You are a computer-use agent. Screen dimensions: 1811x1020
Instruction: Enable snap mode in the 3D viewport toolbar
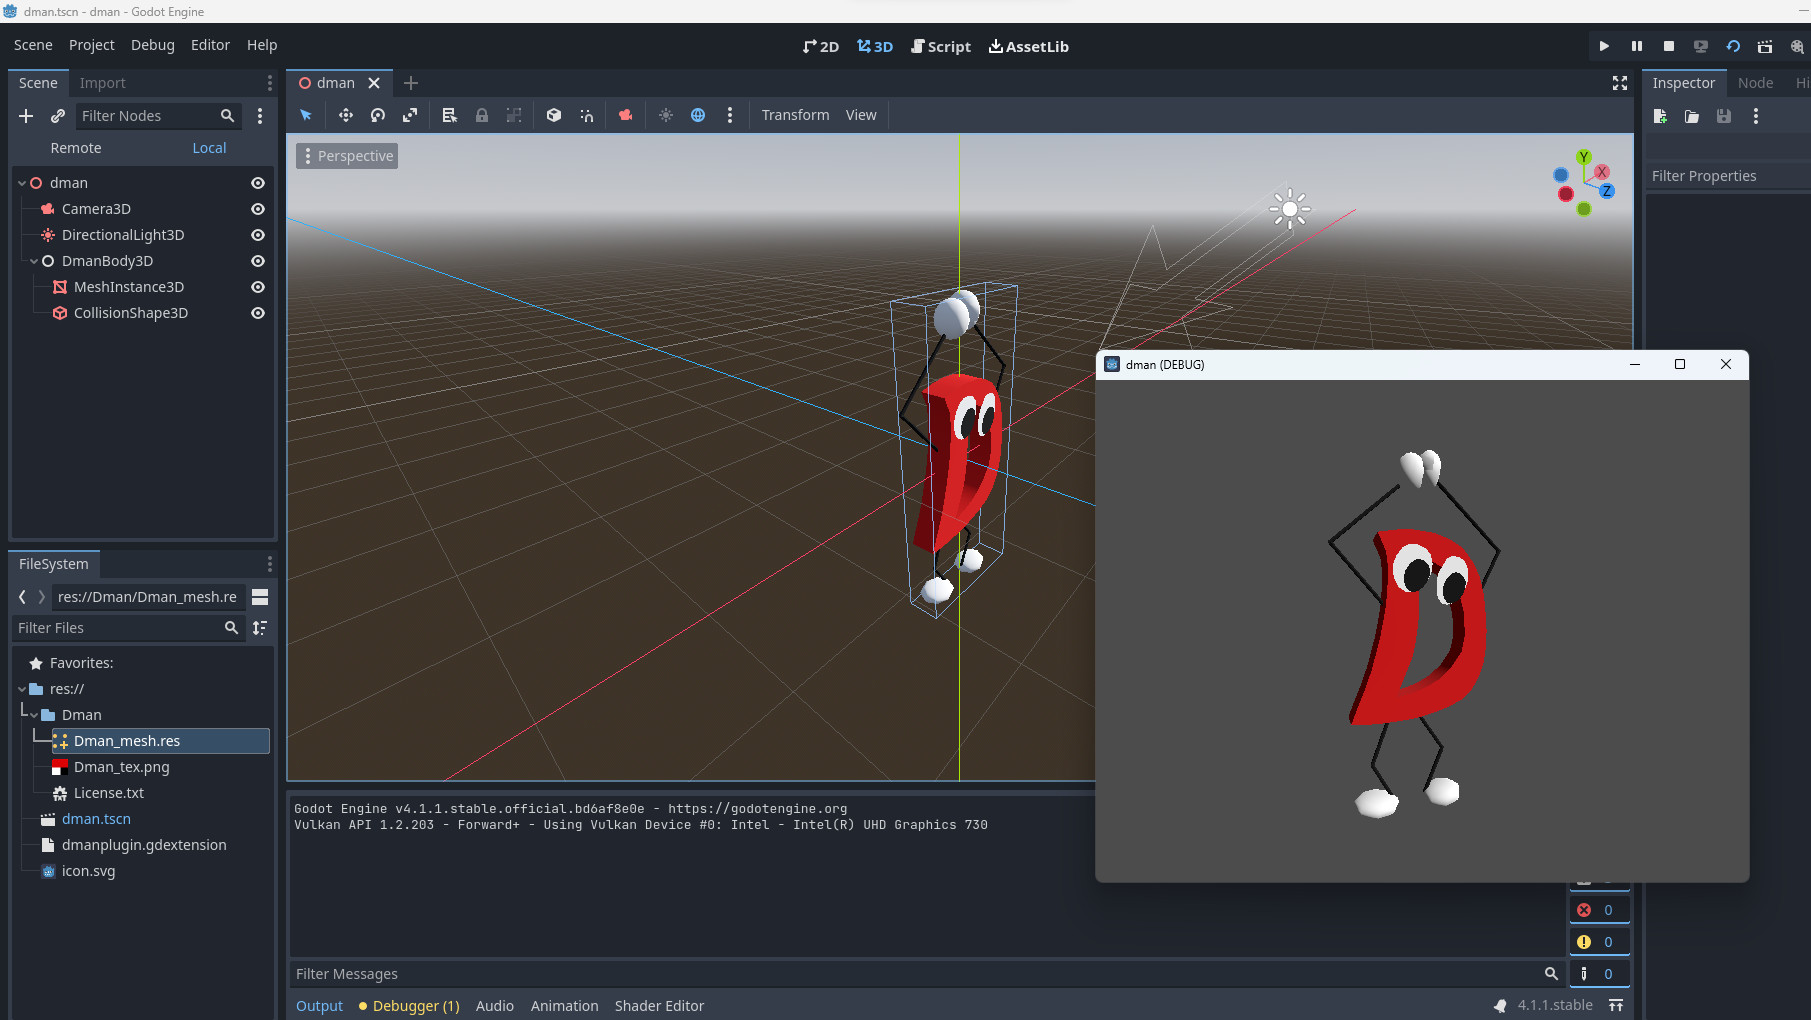(587, 115)
